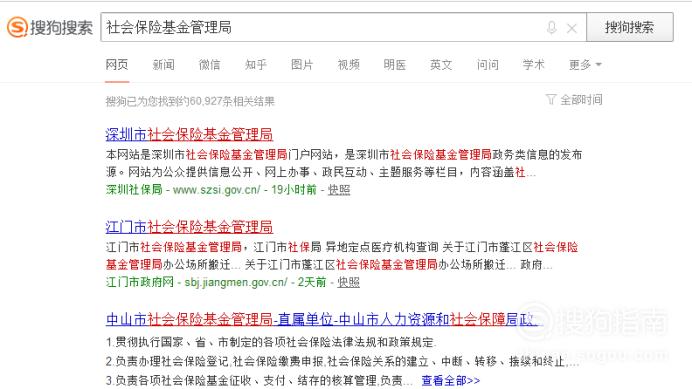
Task: Switch to the 英文 tab
Action: pyautogui.click(x=441, y=65)
